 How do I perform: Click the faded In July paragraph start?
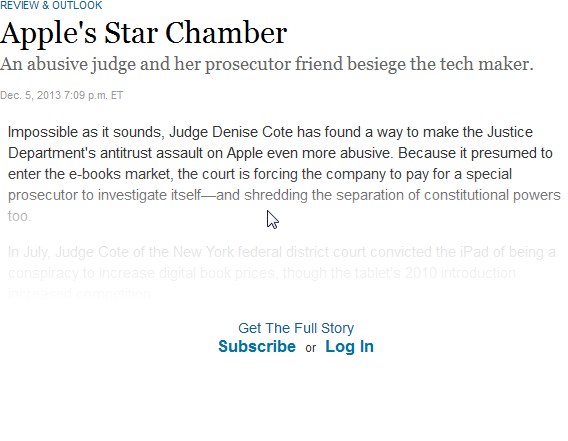coord(28,252)
